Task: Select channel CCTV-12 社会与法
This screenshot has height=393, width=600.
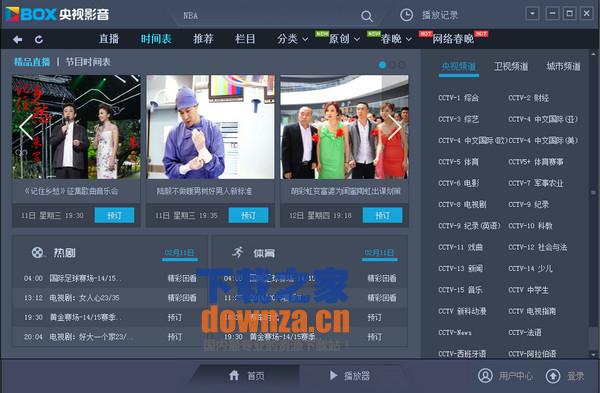Action: (x=538, y=247)
